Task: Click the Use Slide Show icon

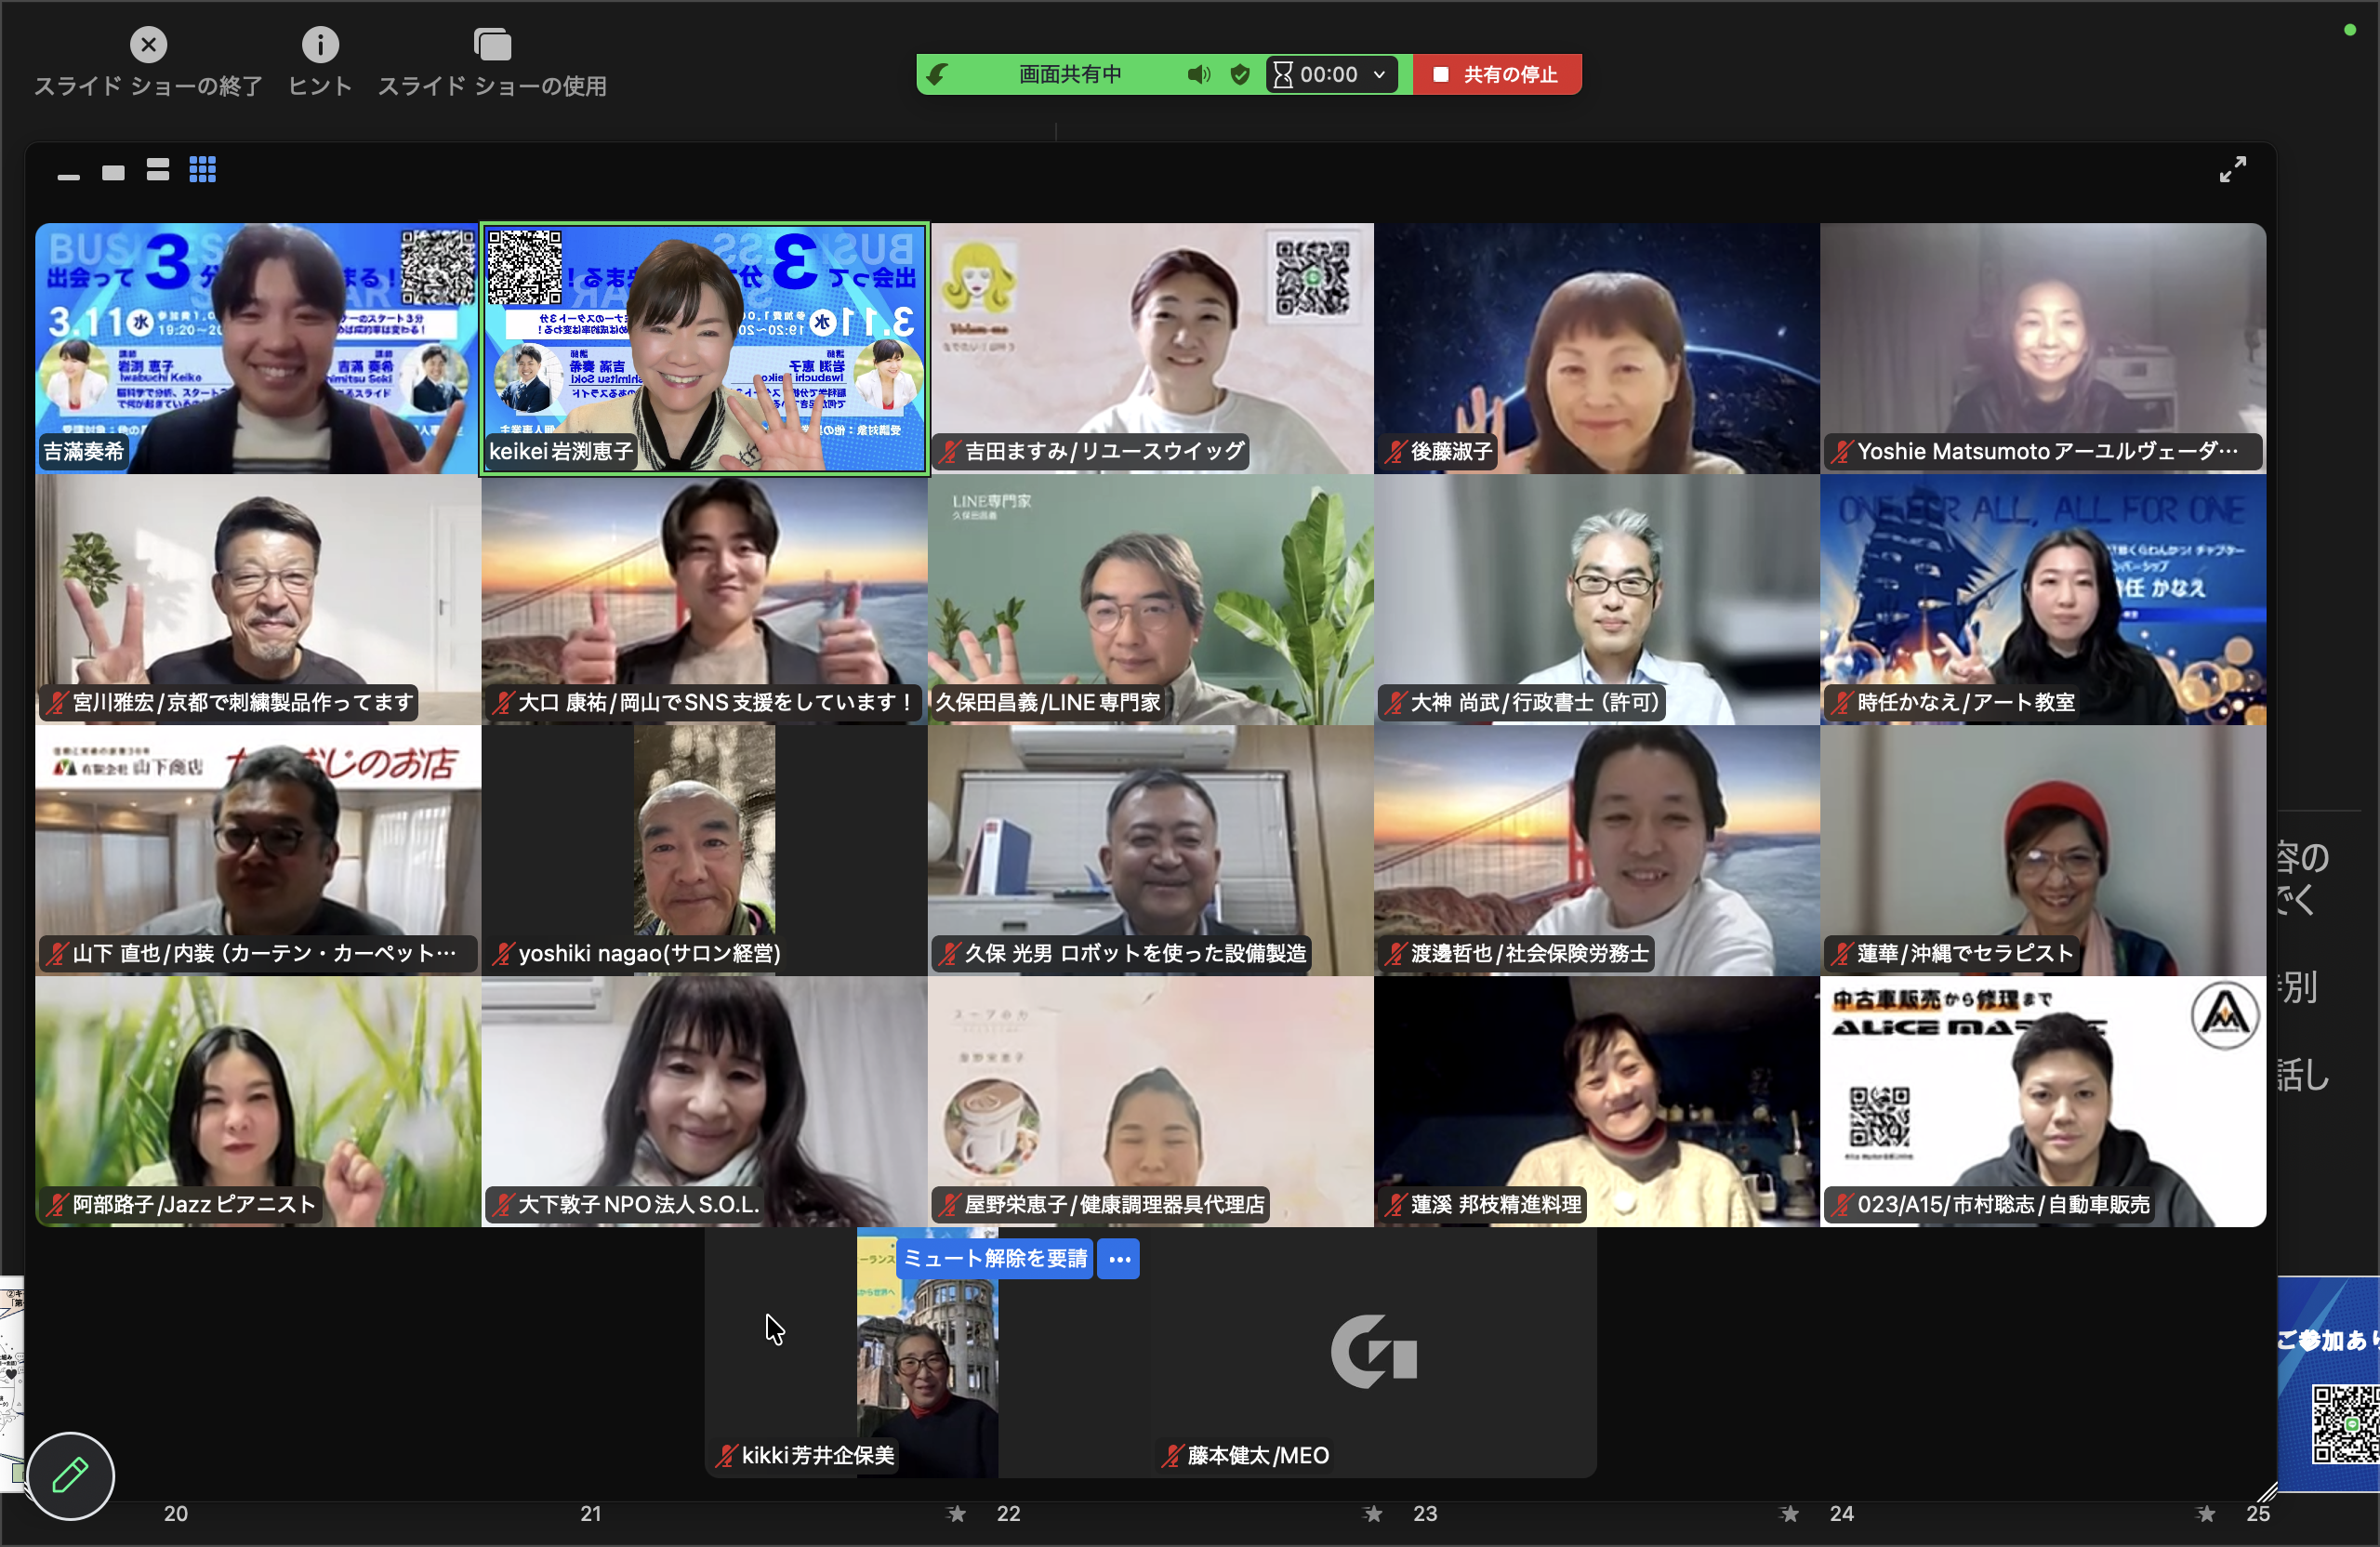Action: [492, 45]
